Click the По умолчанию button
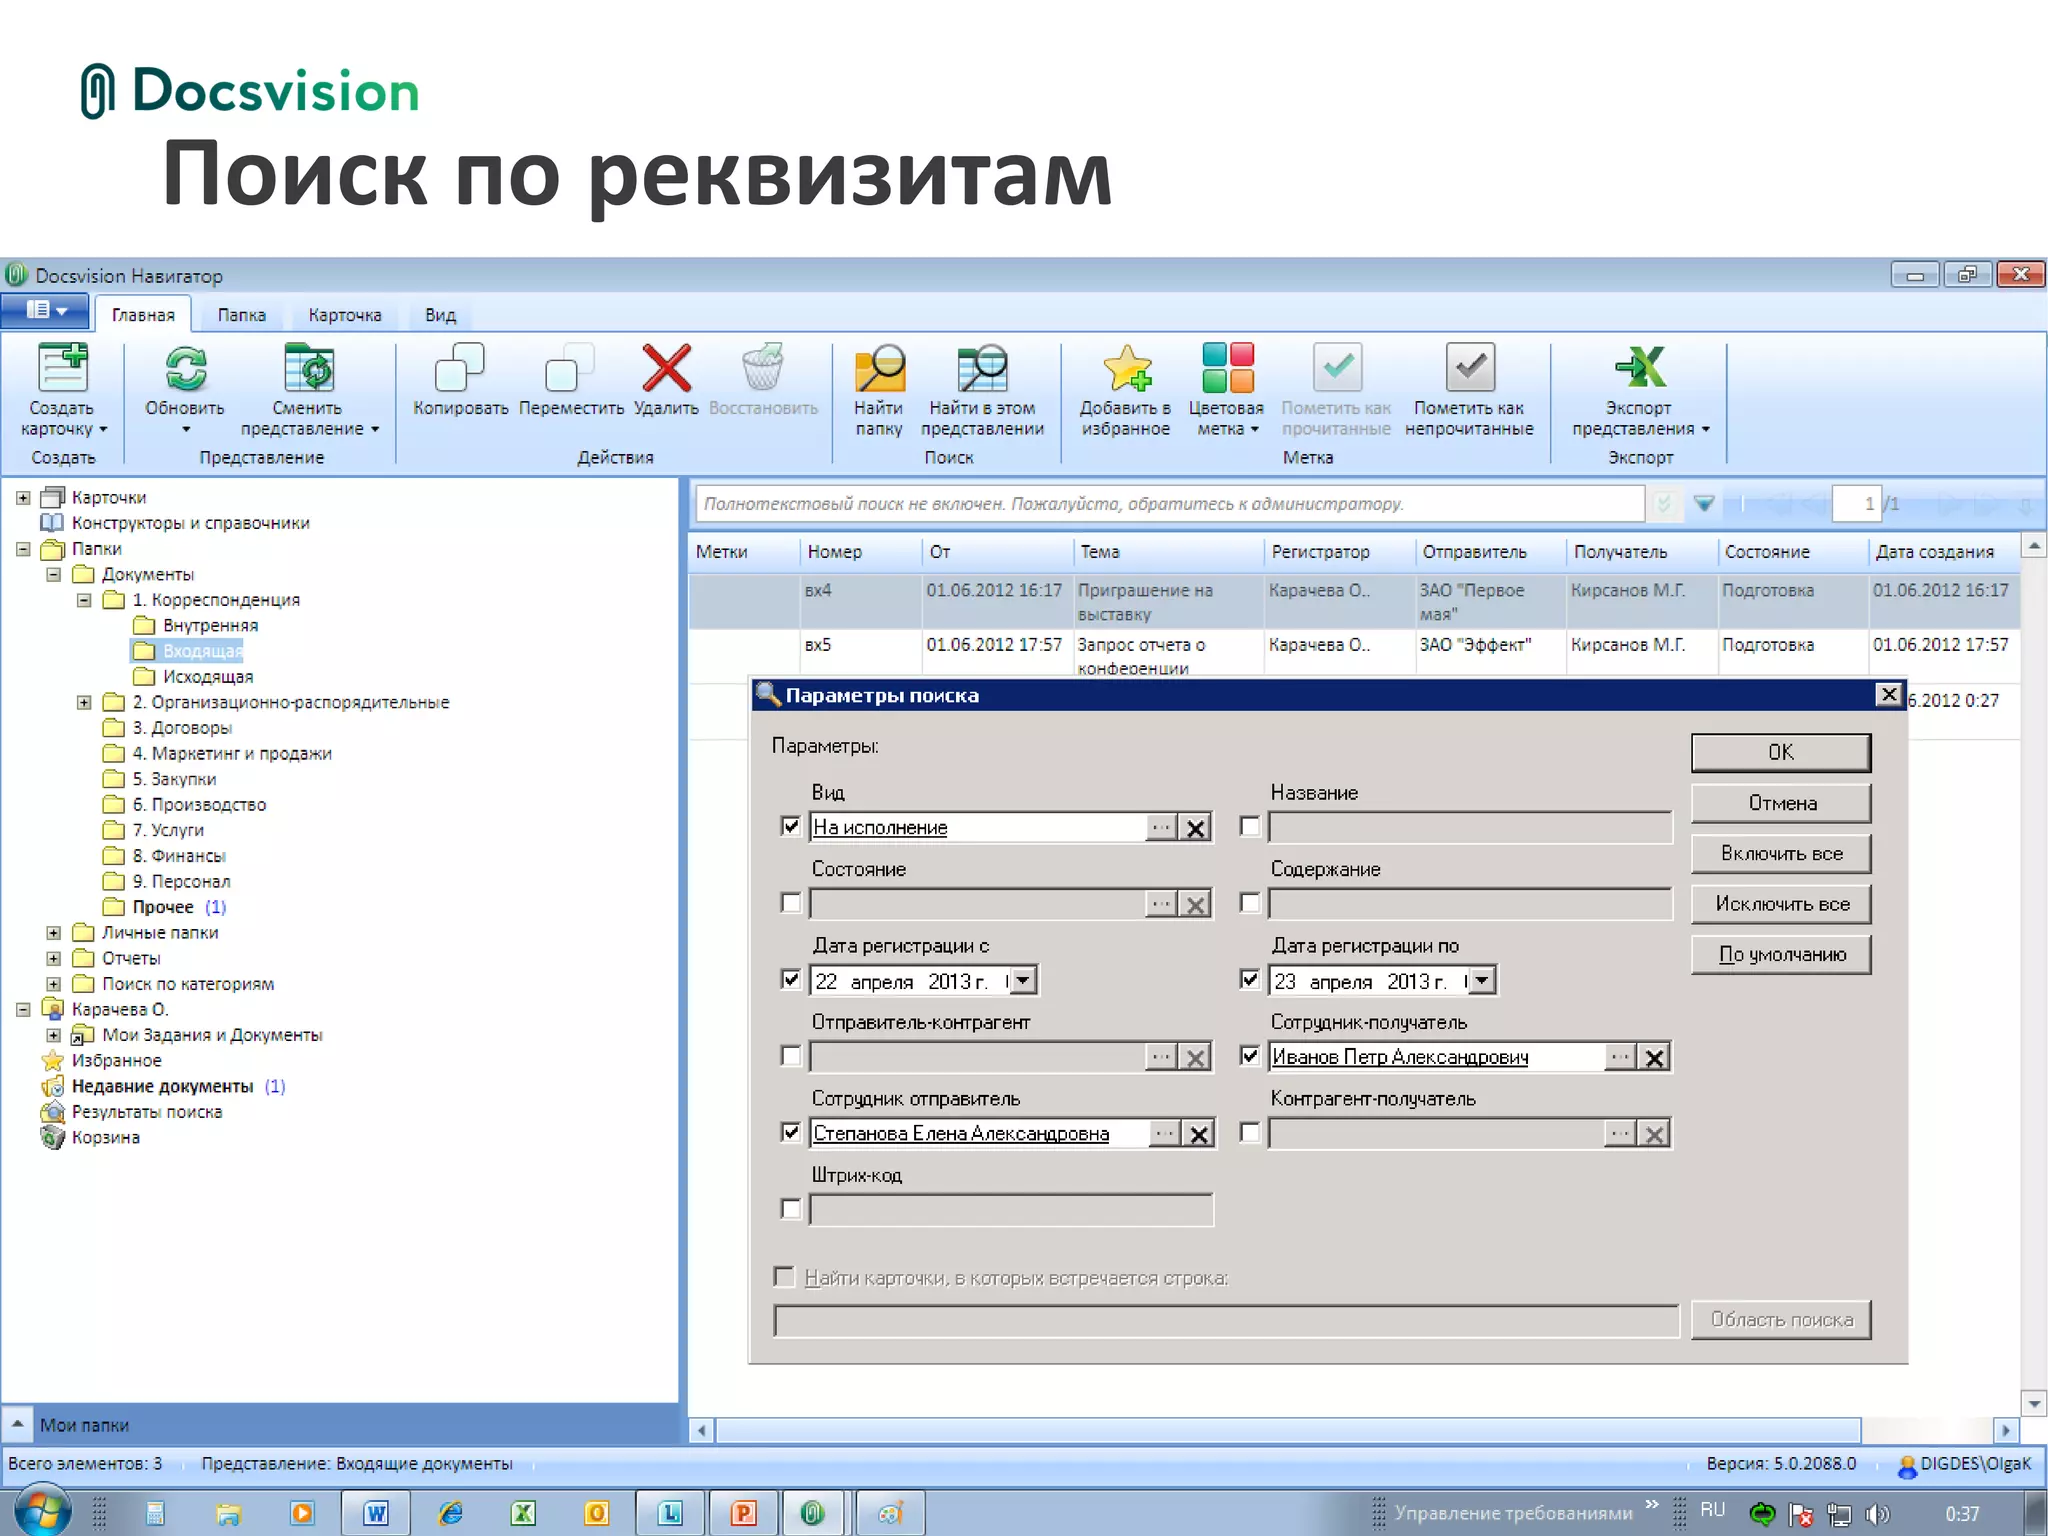The width and height of the screenshot is (2048, 1536). pos(1780,954)
